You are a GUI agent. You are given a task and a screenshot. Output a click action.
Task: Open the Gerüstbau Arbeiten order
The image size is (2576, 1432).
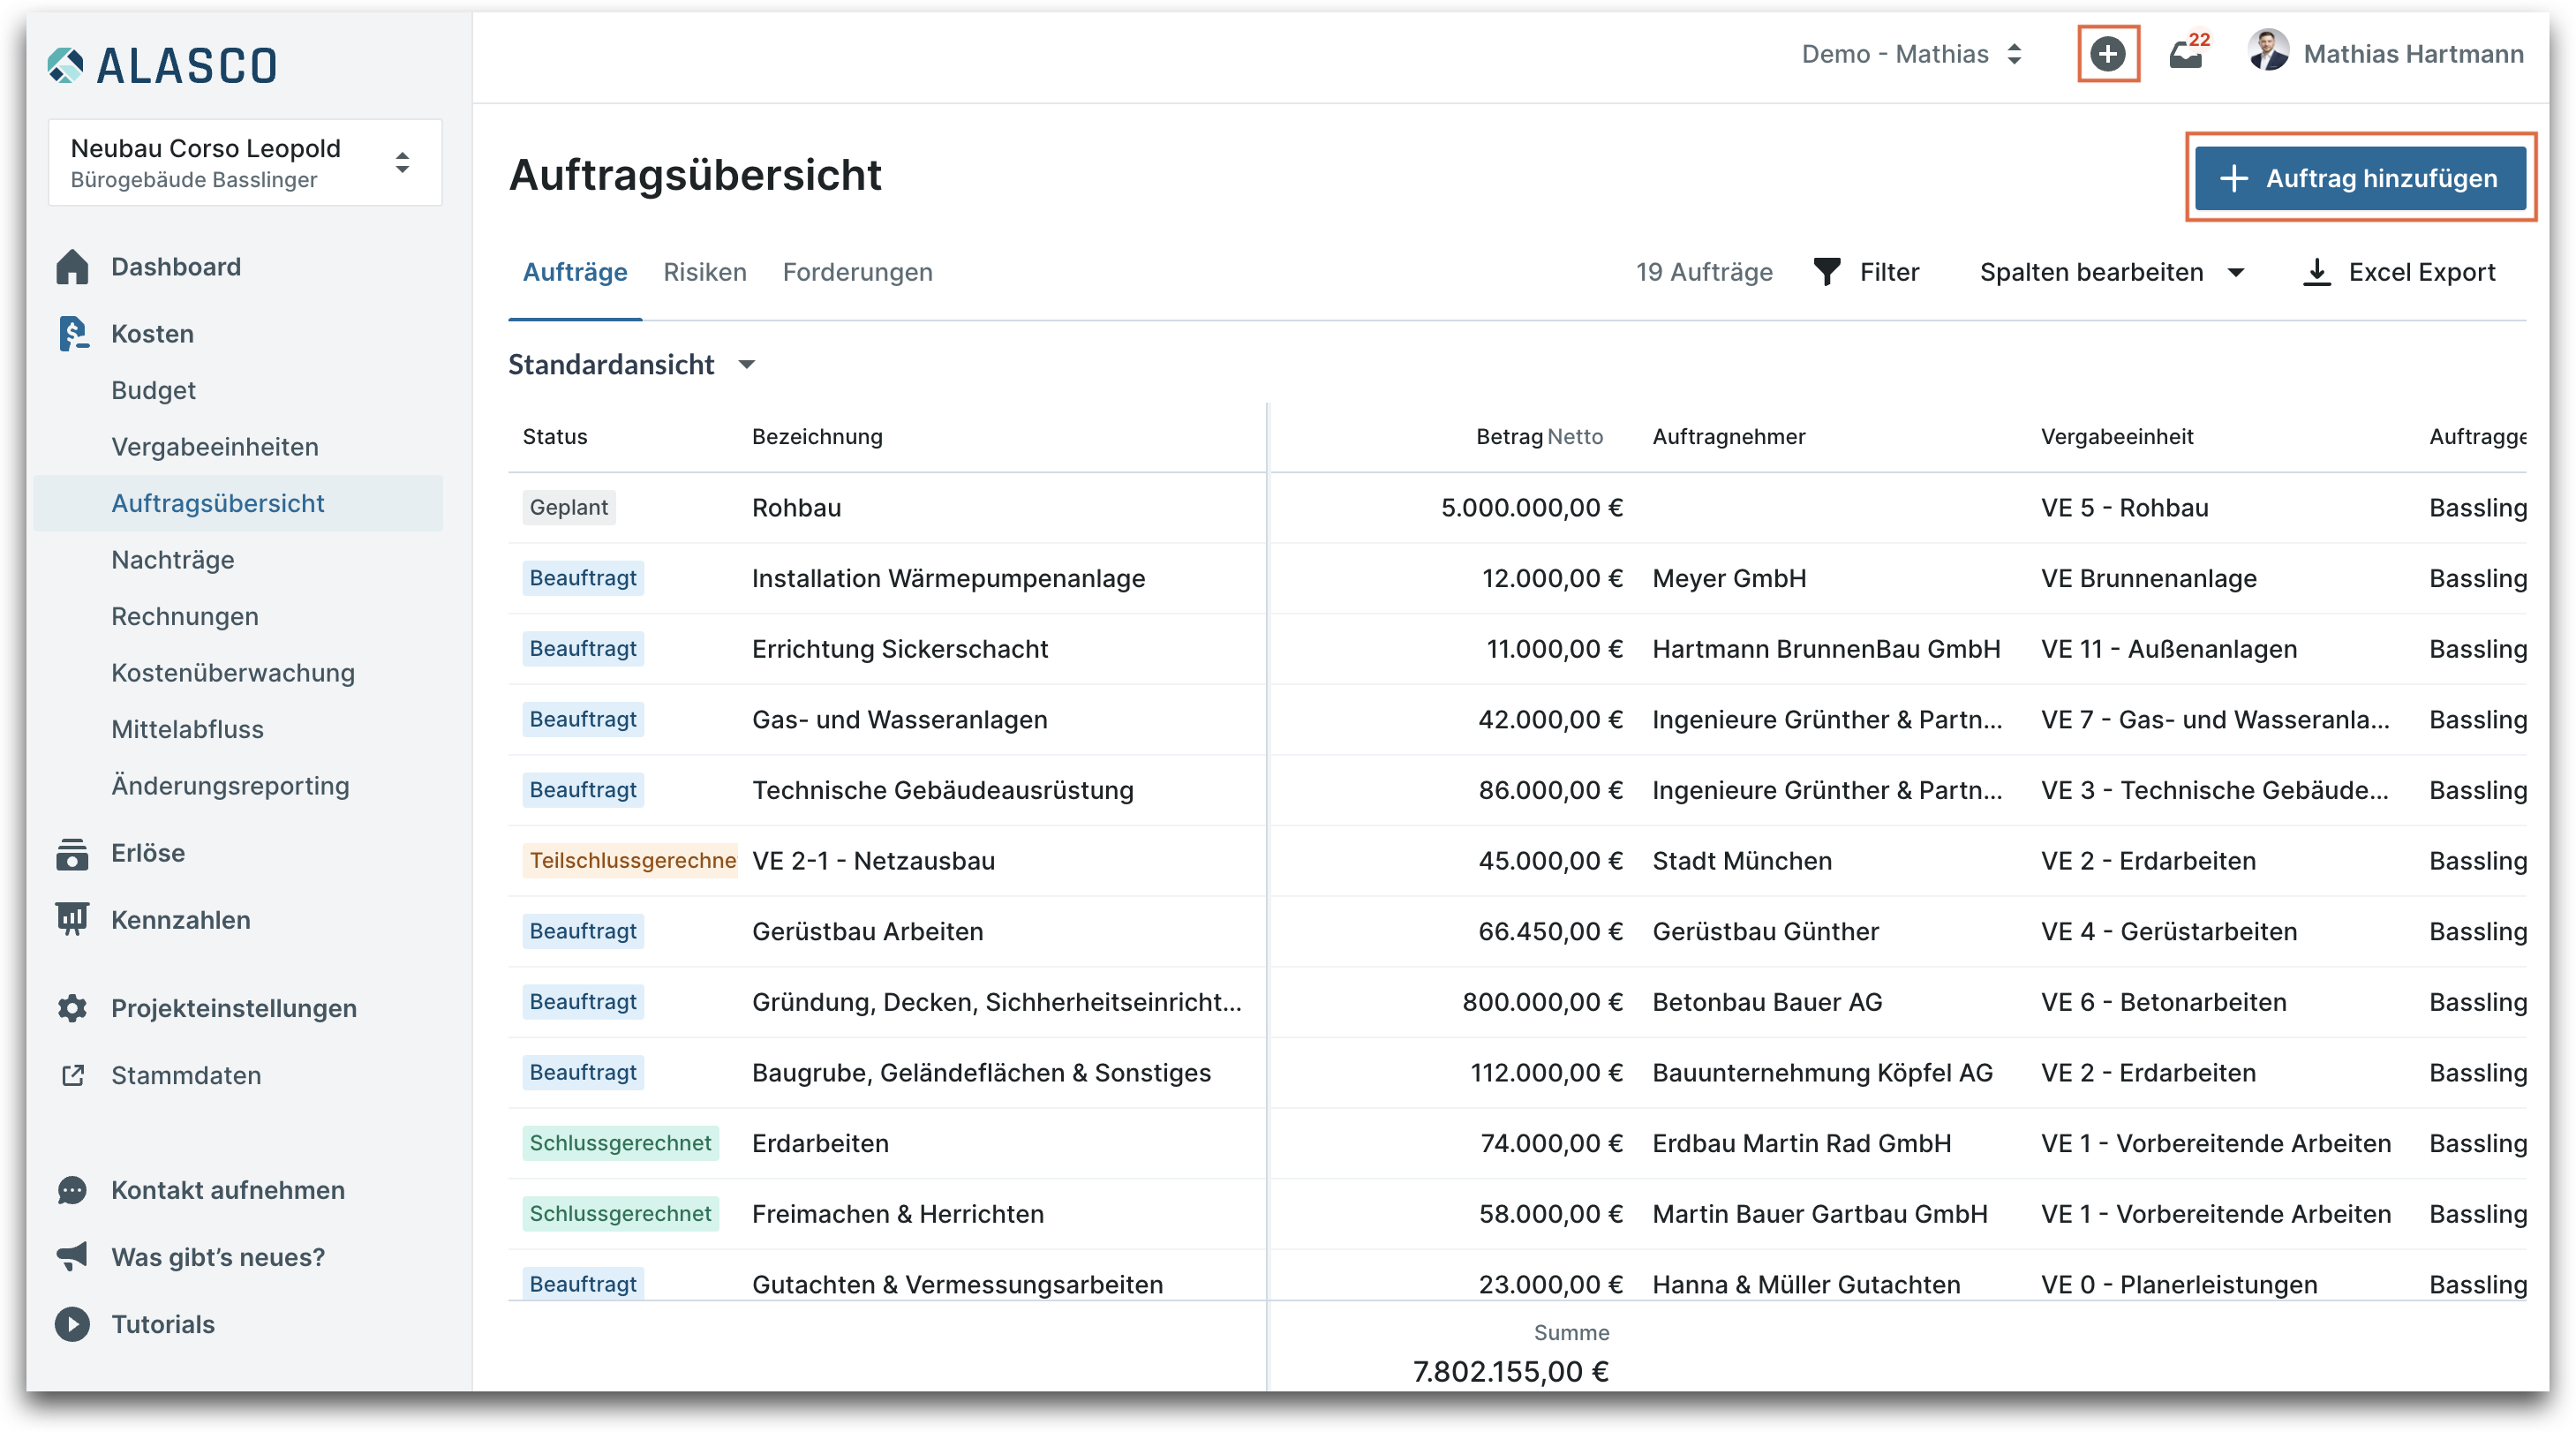pyautogui.click(x=867, y=931)
